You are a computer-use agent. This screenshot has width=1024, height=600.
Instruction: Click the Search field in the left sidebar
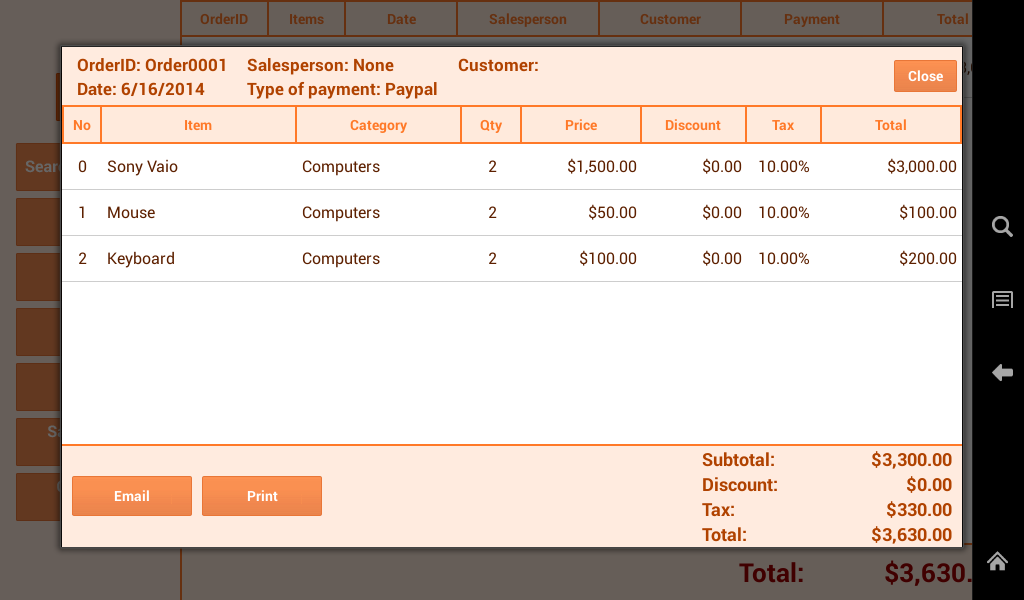point(40,166)
